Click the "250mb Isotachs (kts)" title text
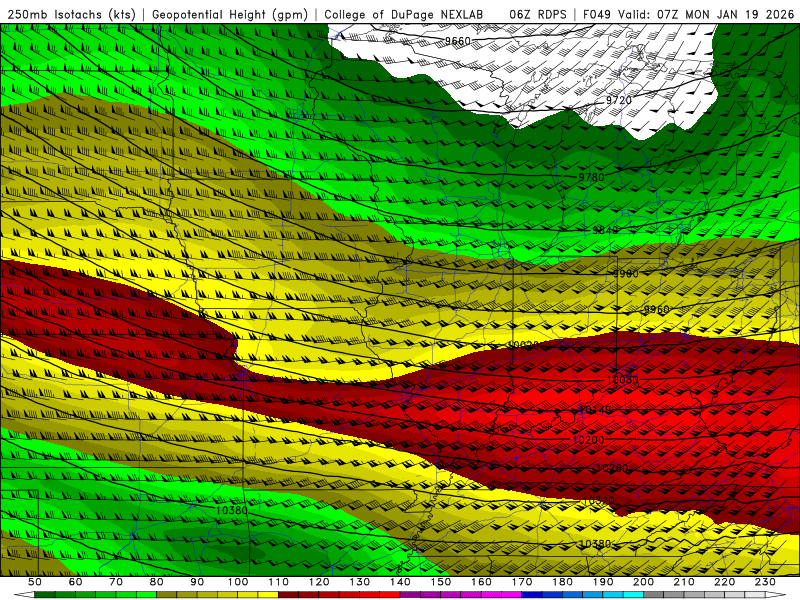Viewport: 800px width, 600px height. (x=72, y=14)
